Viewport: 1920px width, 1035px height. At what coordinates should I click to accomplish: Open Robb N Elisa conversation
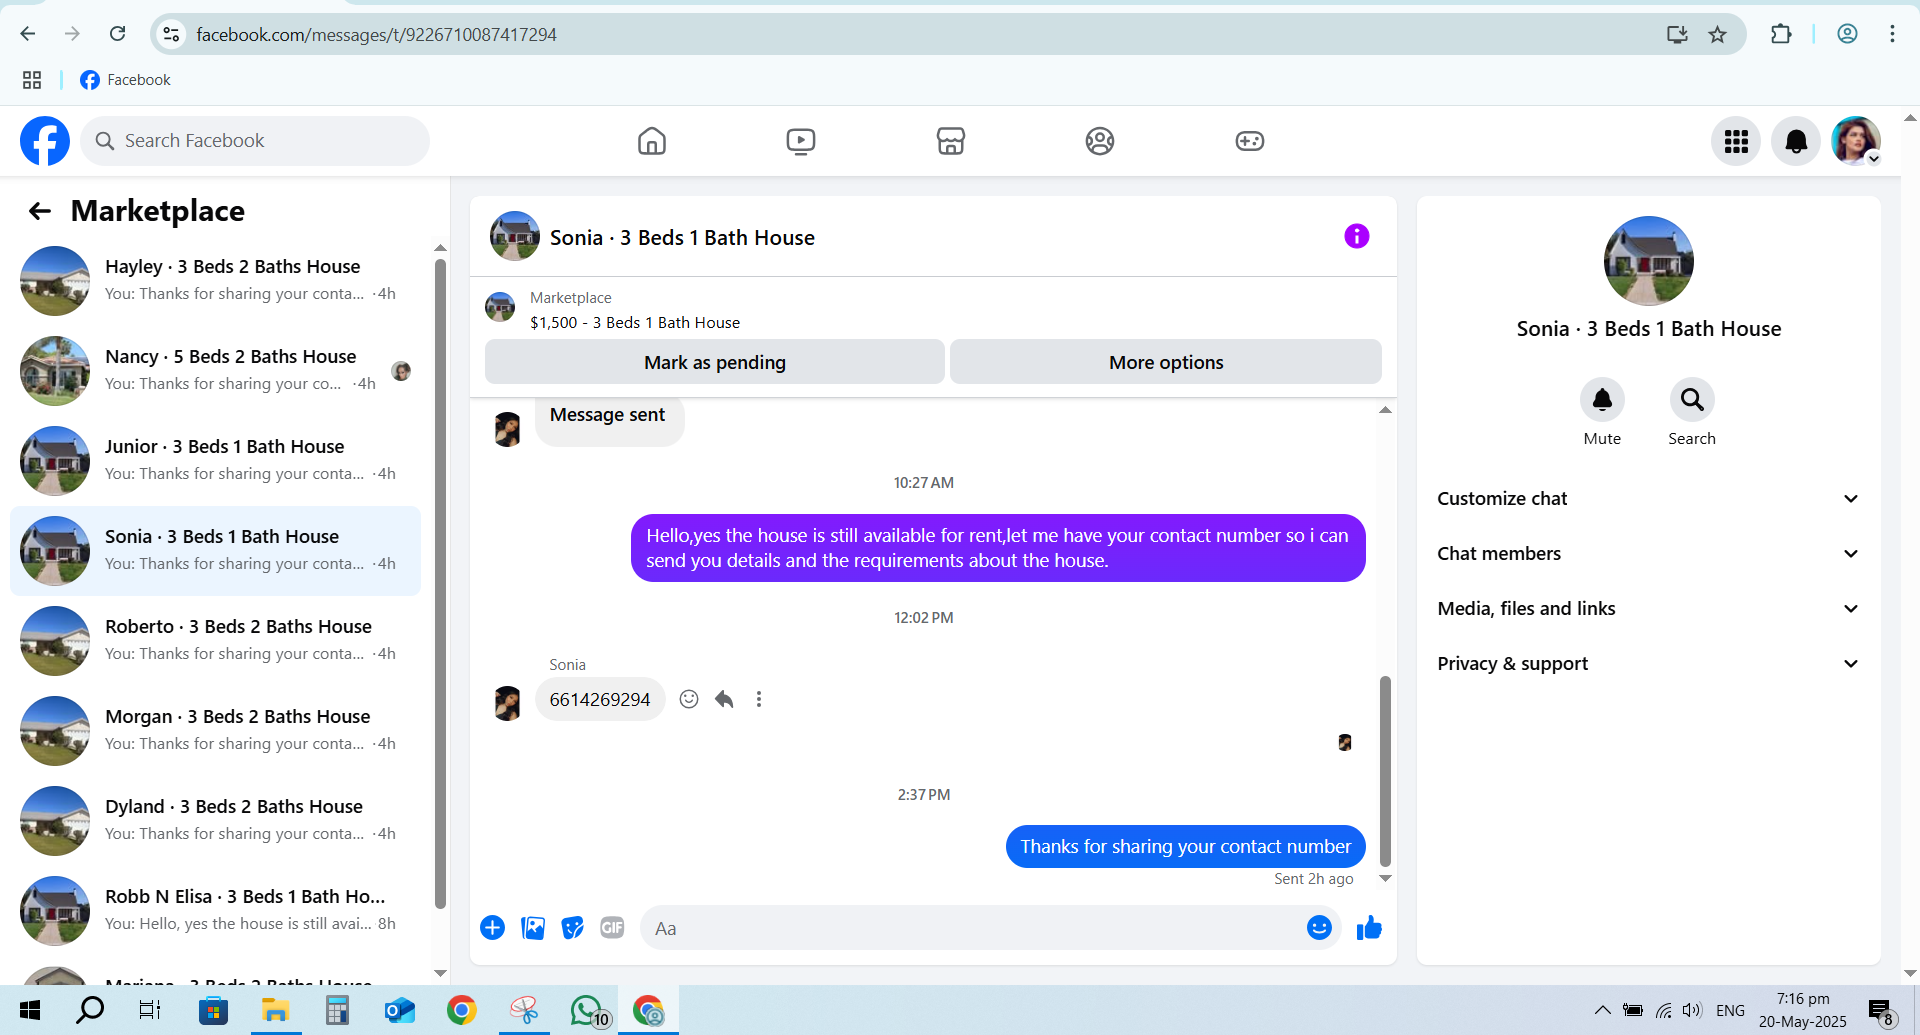click(x=215, y=911)
